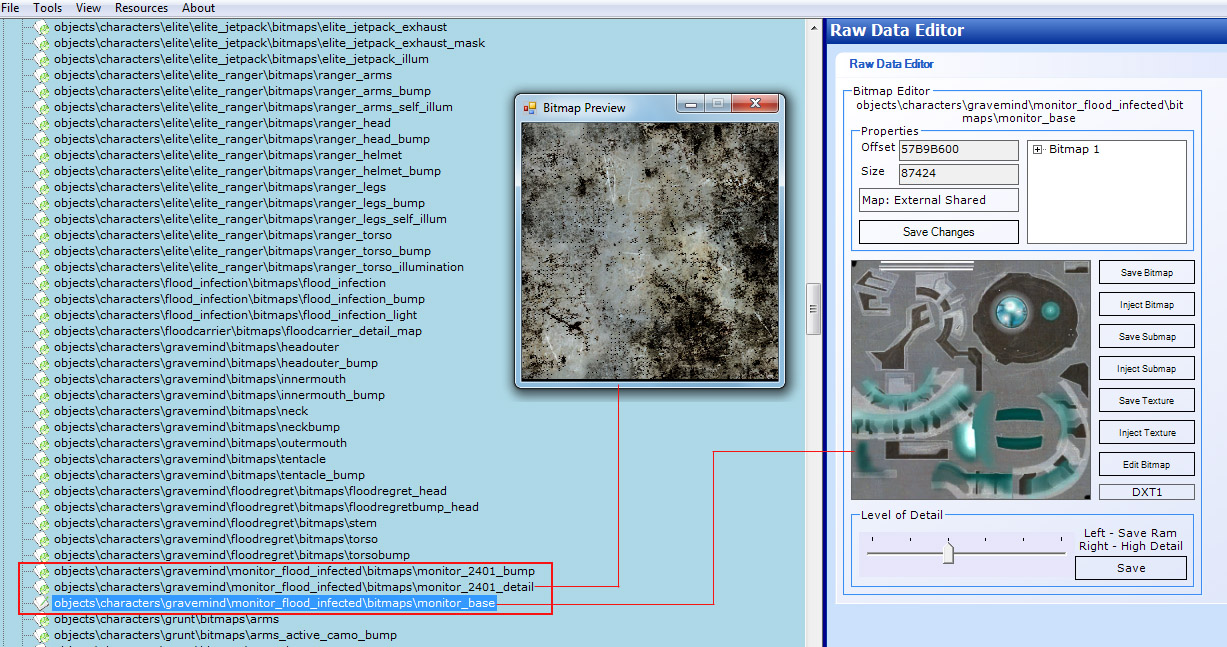The height and width of the screenshot is (647, 1227).
Task: Open the File menu
Action: [11, 8]
